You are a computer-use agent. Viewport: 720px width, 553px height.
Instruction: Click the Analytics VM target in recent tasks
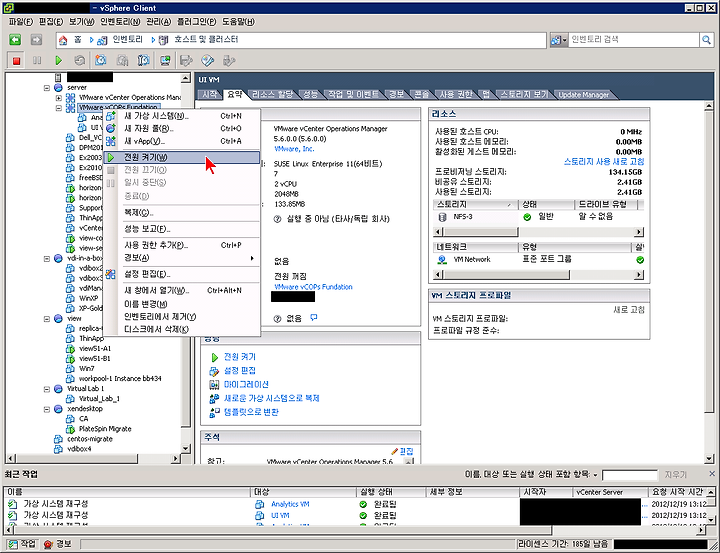click(x=290, y=504)
